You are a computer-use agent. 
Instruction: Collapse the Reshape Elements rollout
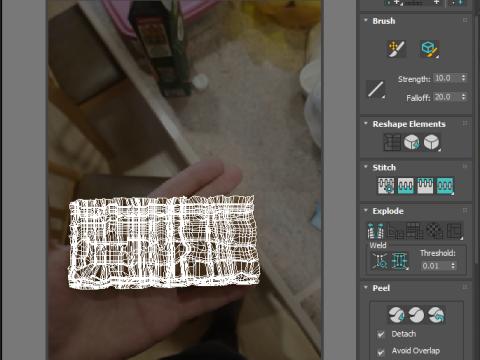pyautogui.click(x=366, y=124)
